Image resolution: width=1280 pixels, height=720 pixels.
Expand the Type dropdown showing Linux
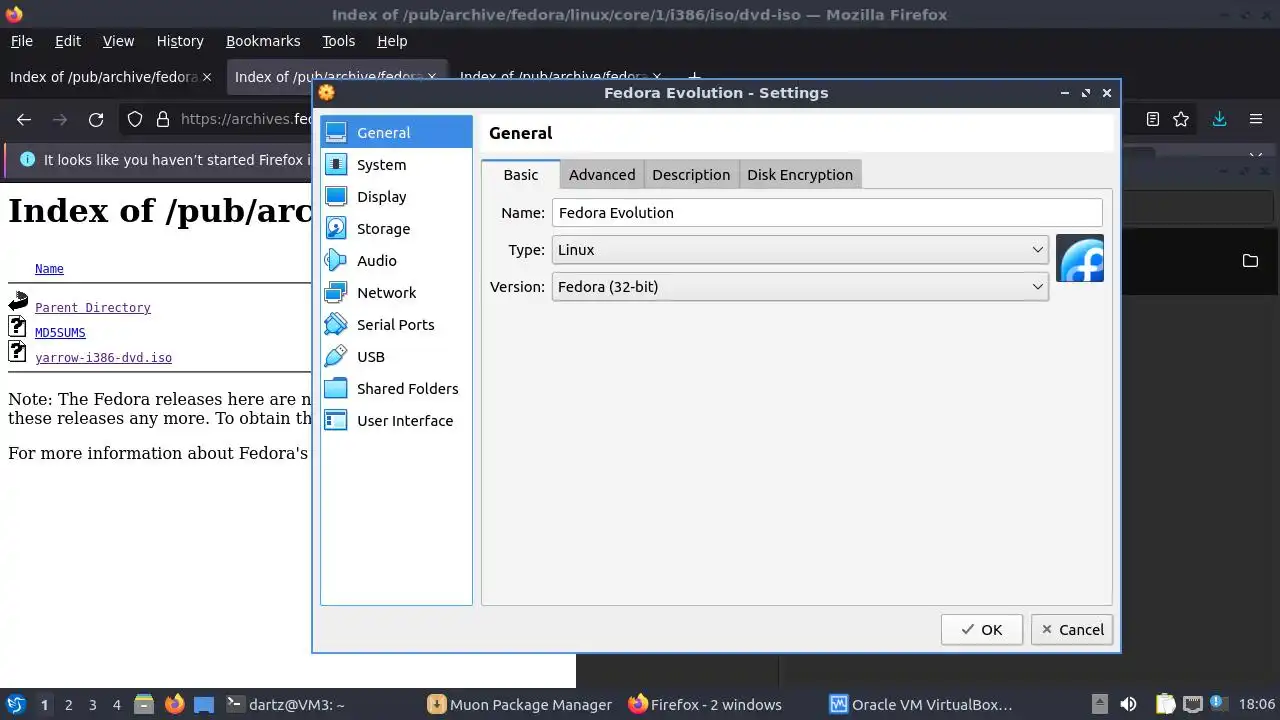point(800,250)
